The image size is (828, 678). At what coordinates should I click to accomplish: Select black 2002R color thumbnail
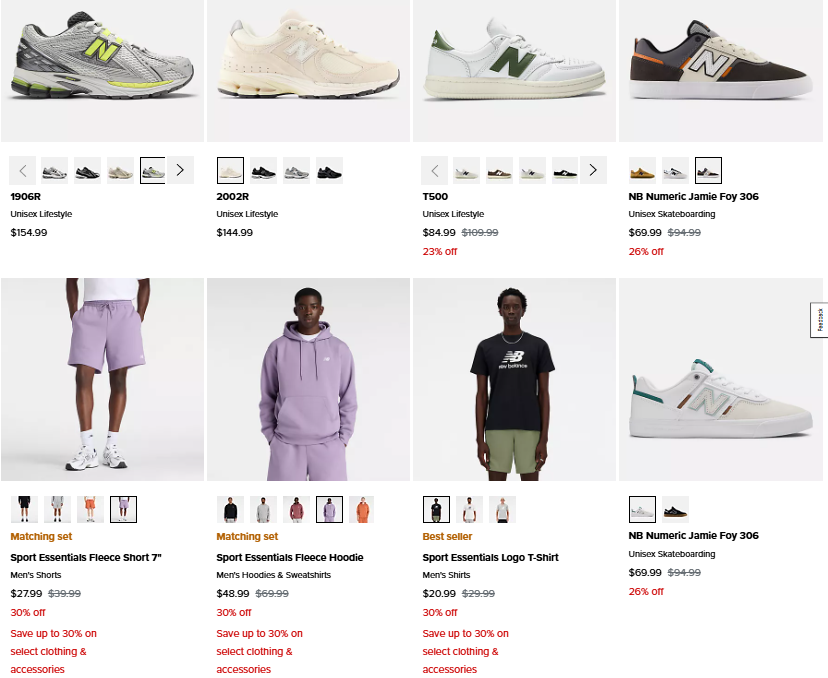click(264, 171)
